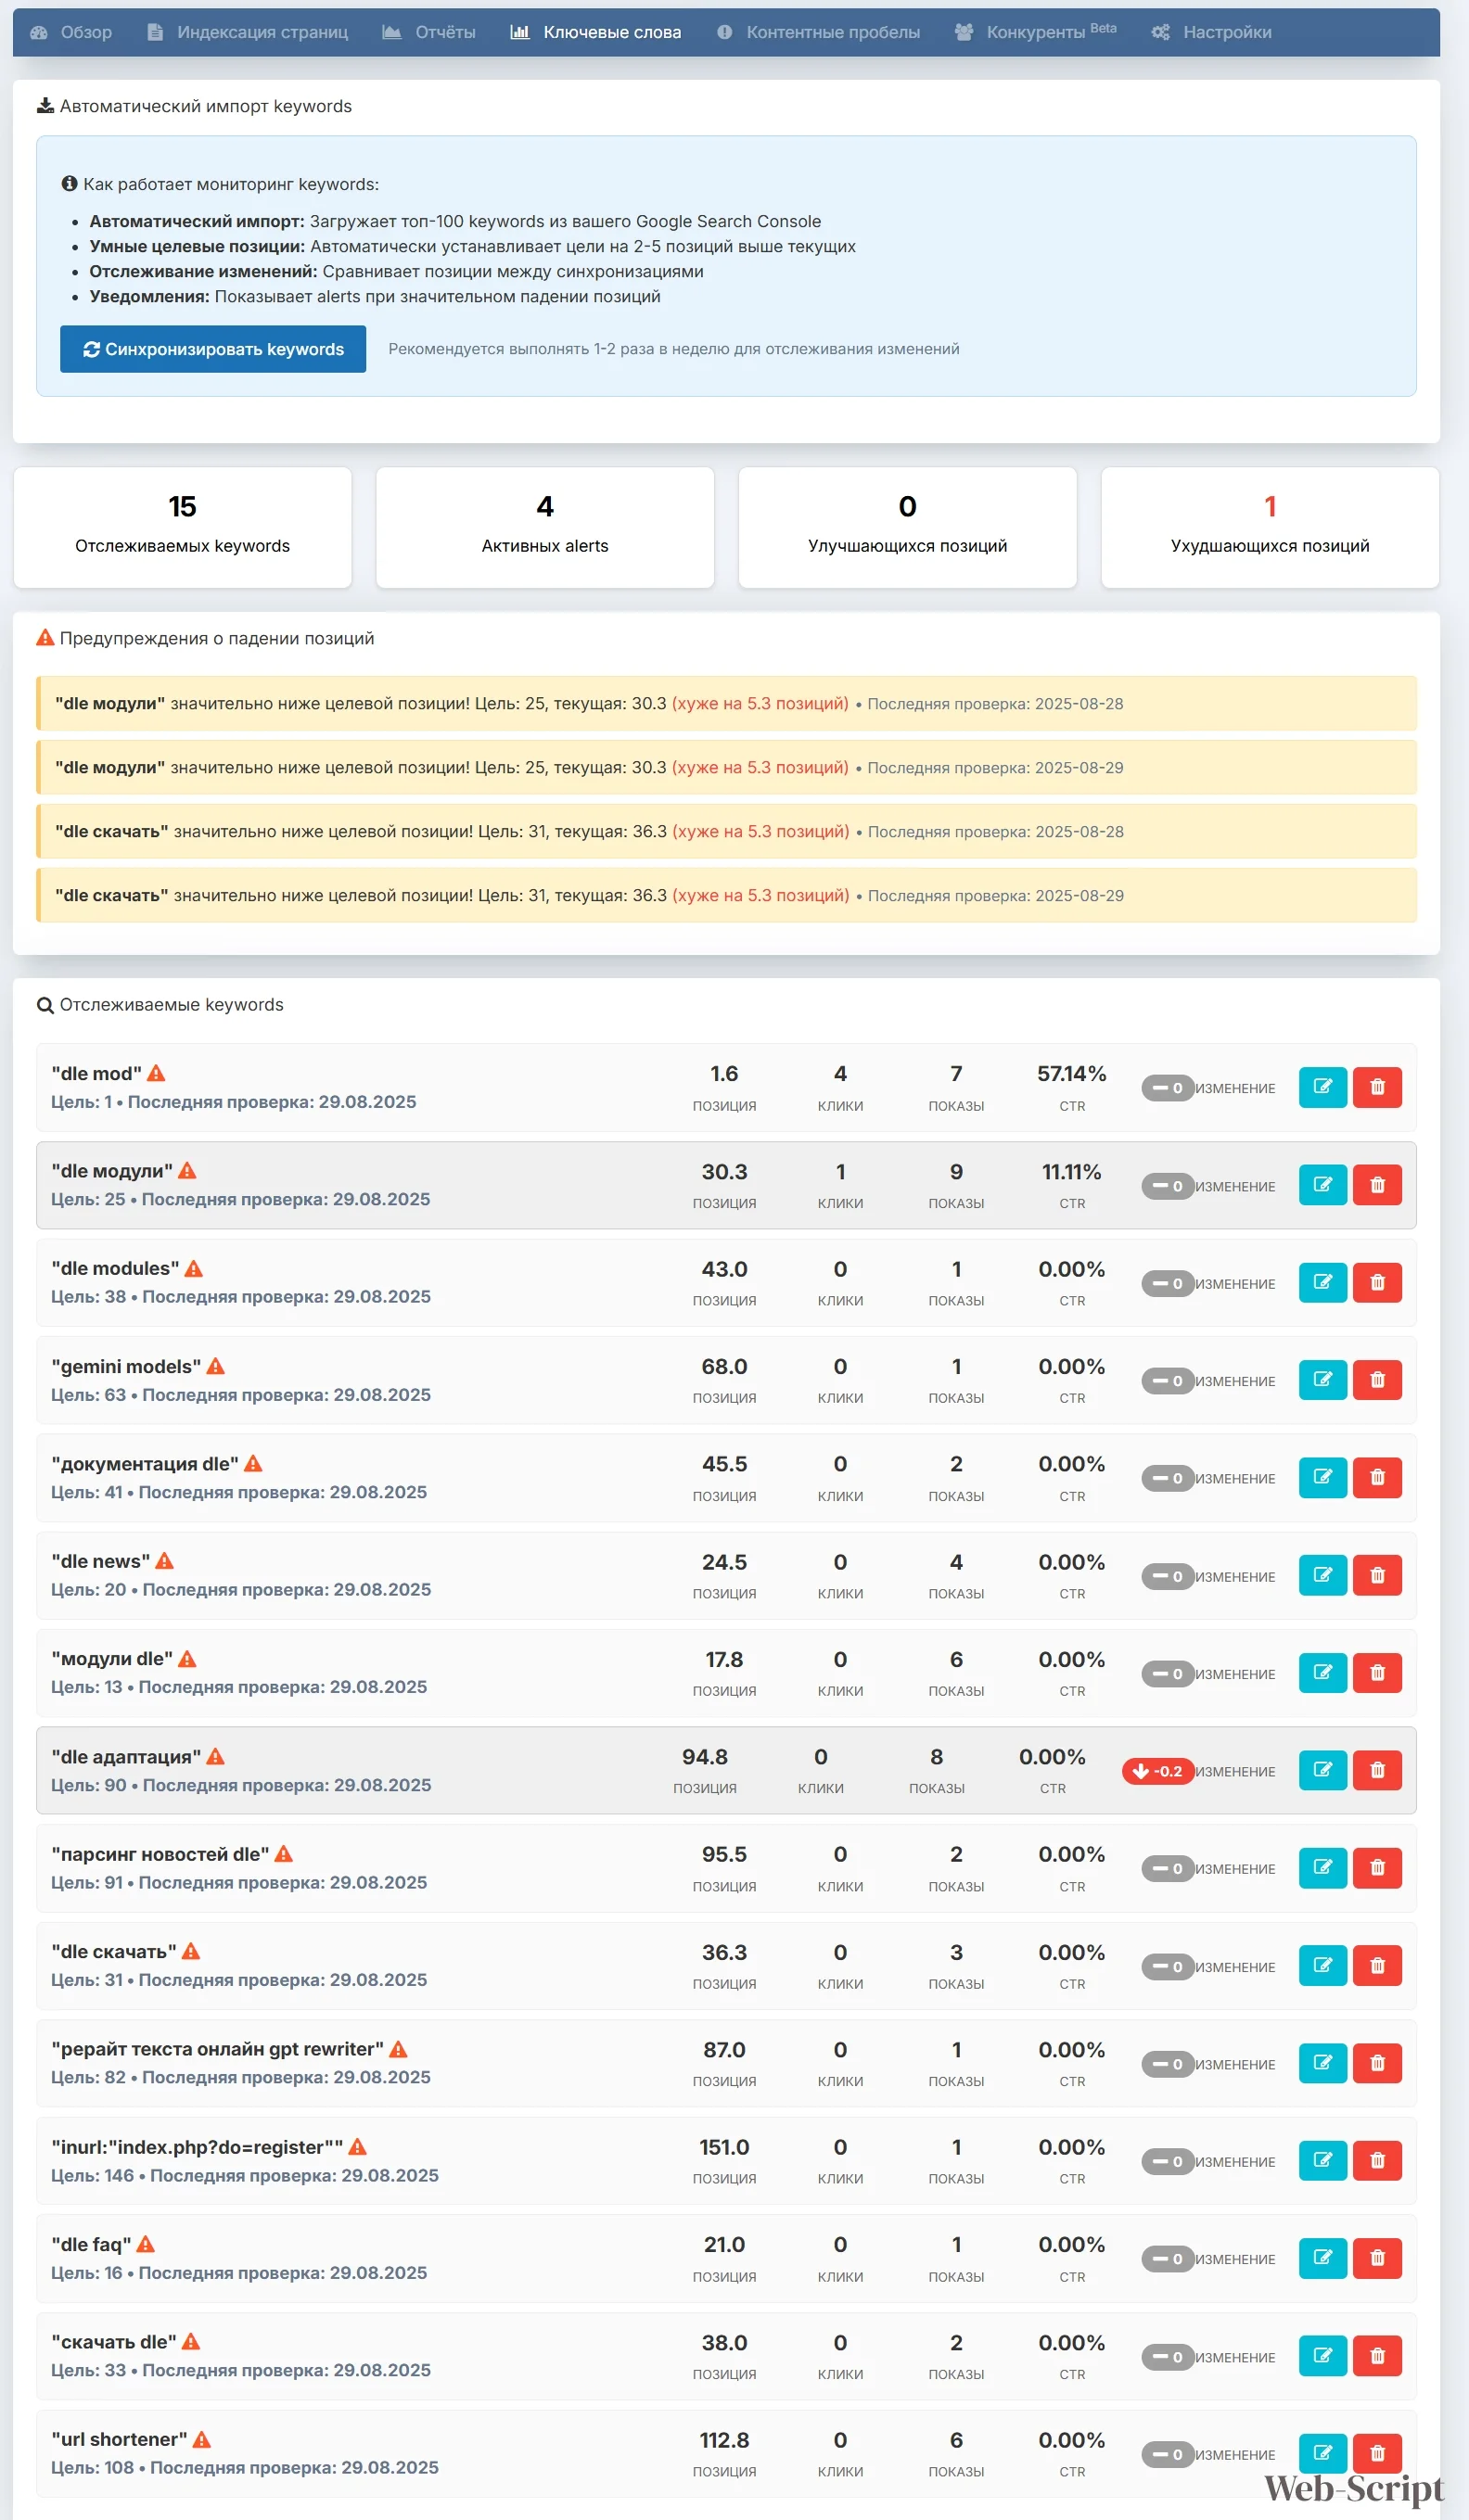Remove the "inurl:index.php?do=register" keyword

(x=1376, y=2160)
